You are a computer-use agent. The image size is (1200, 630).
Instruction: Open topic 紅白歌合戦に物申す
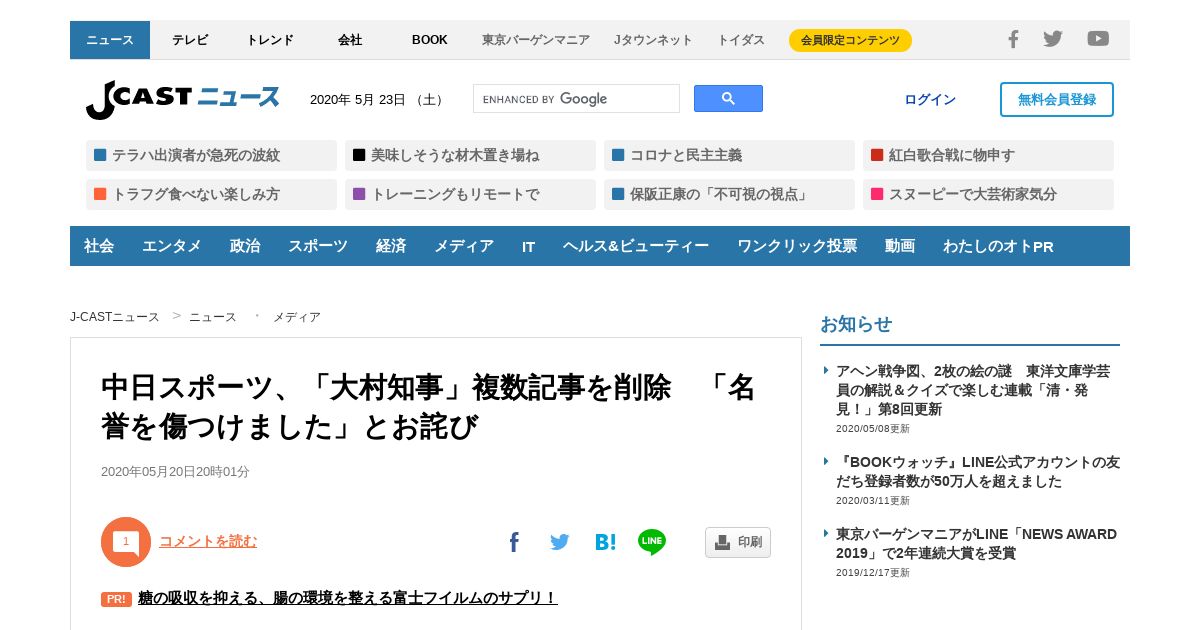(x=988, y=155)
